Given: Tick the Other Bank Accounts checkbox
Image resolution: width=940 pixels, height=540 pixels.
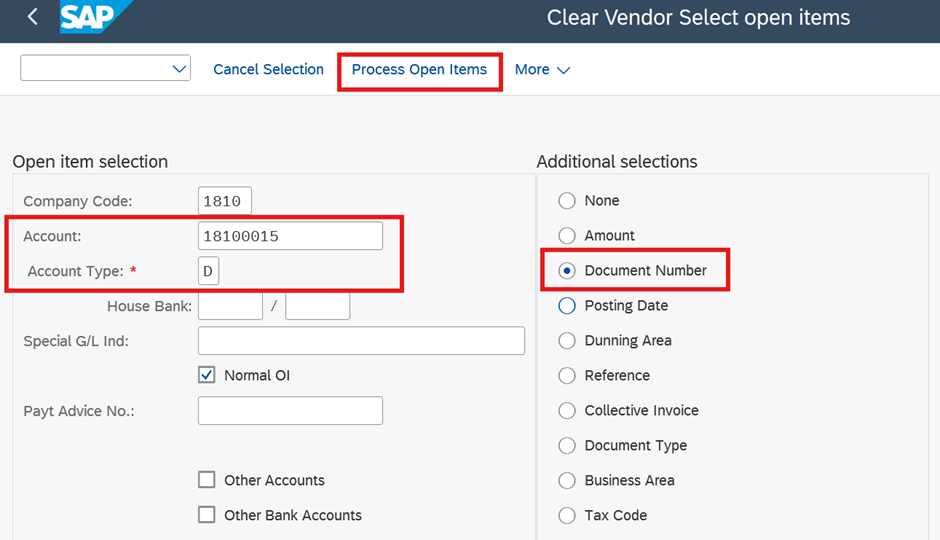Looking at the screenshot, I should point(207,515).
